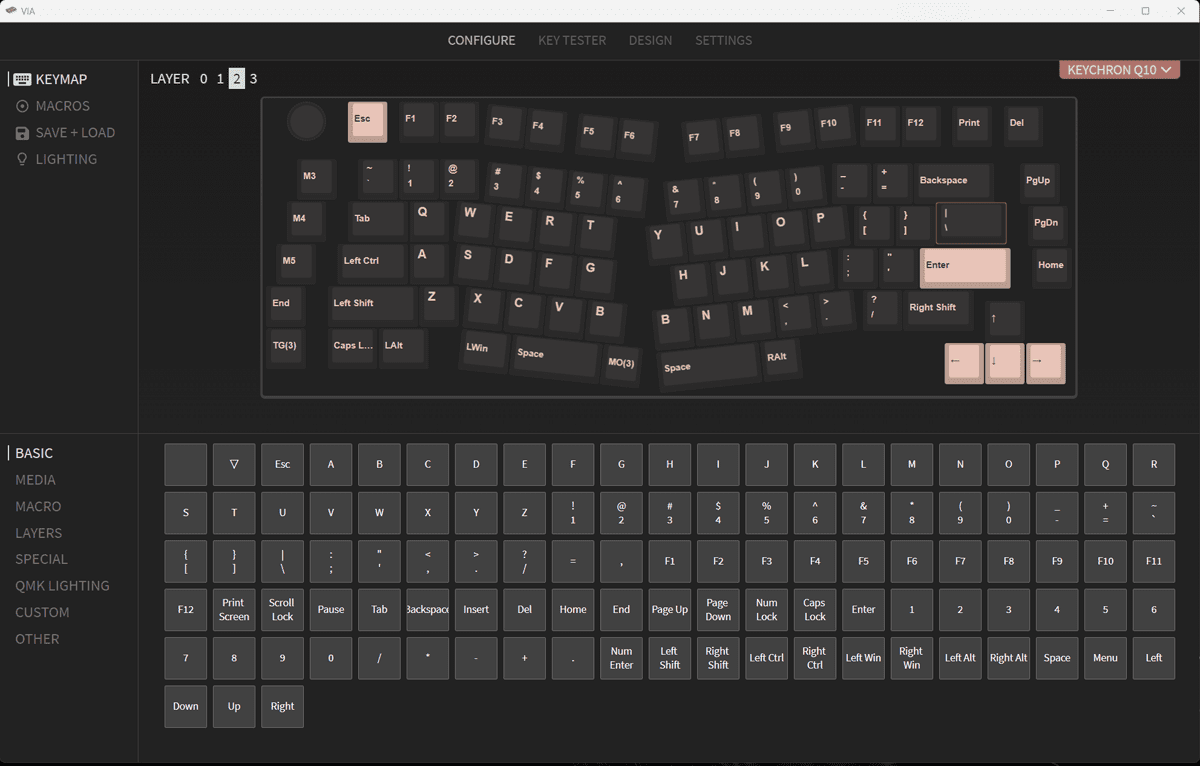
Task: Select the TG(3) key on layout
Action: 285,346
